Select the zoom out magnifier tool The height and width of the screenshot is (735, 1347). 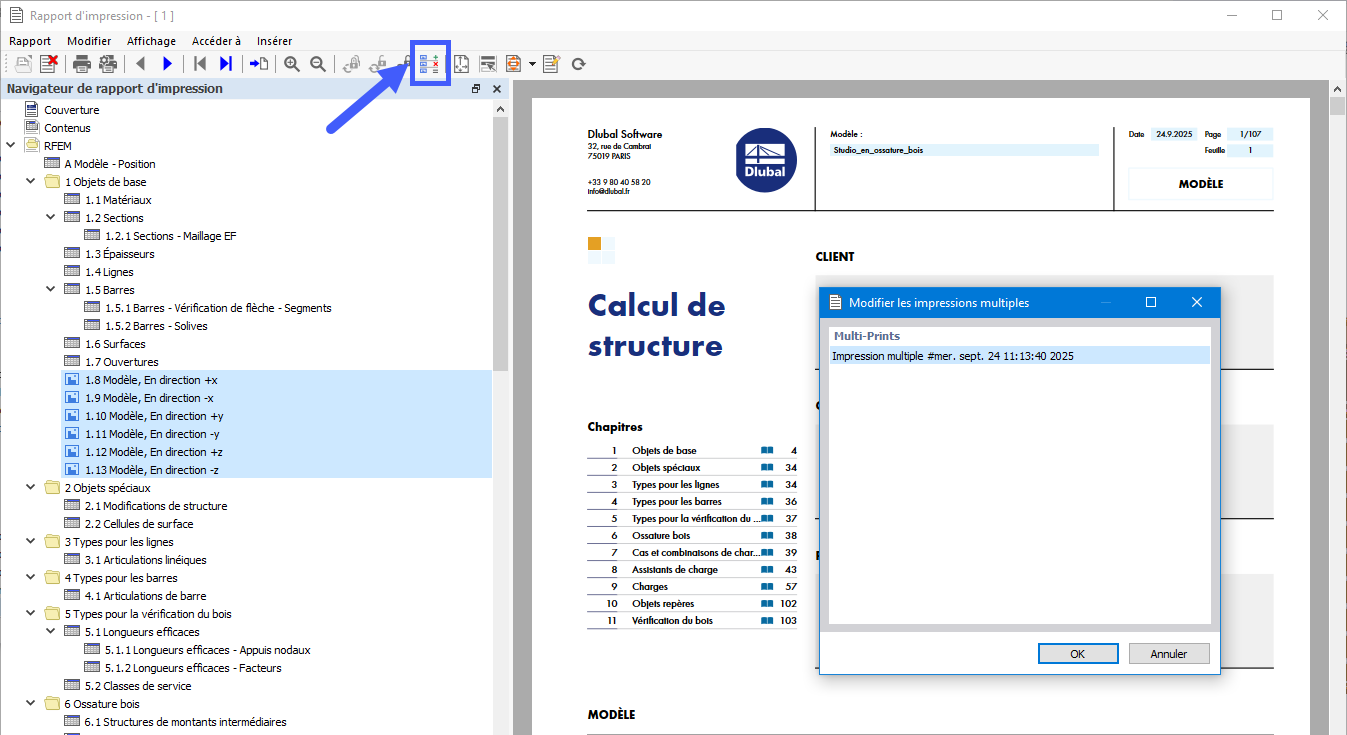click(316, 63)
